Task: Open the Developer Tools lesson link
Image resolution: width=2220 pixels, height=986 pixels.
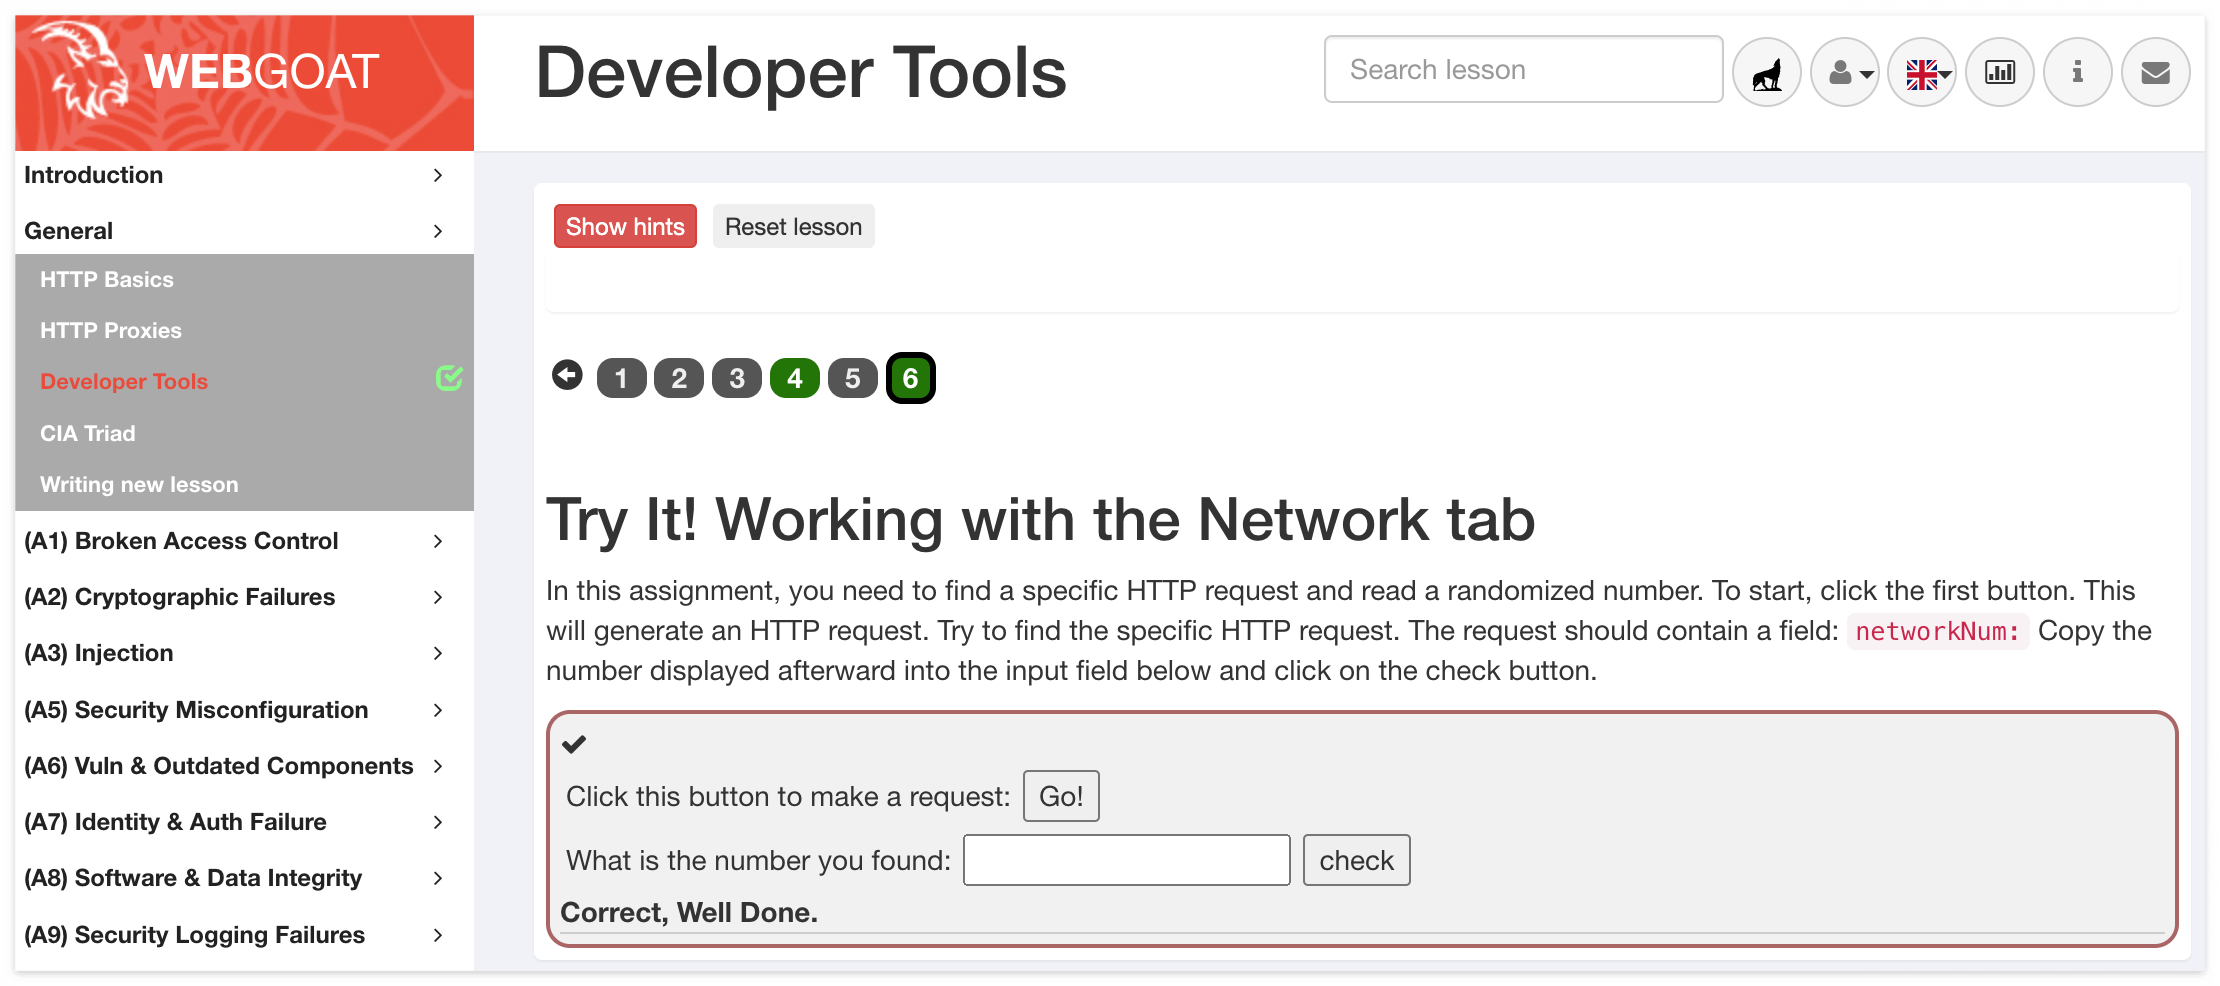Action: pyautogui.click(x=124, y=382)
